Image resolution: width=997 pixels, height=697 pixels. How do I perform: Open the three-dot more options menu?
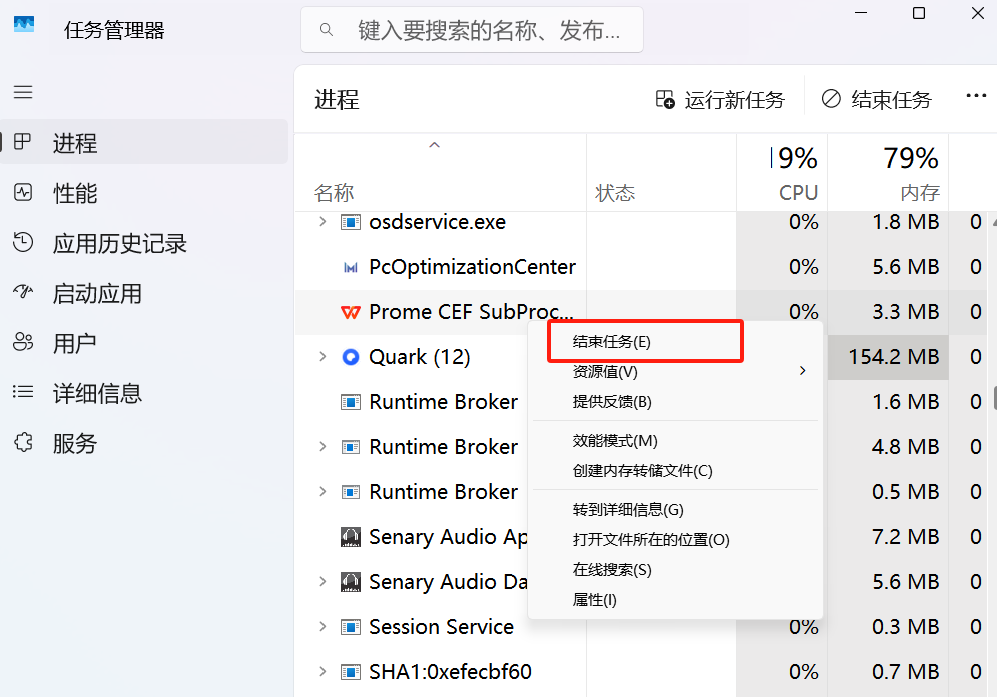click(x=976, y=96)
